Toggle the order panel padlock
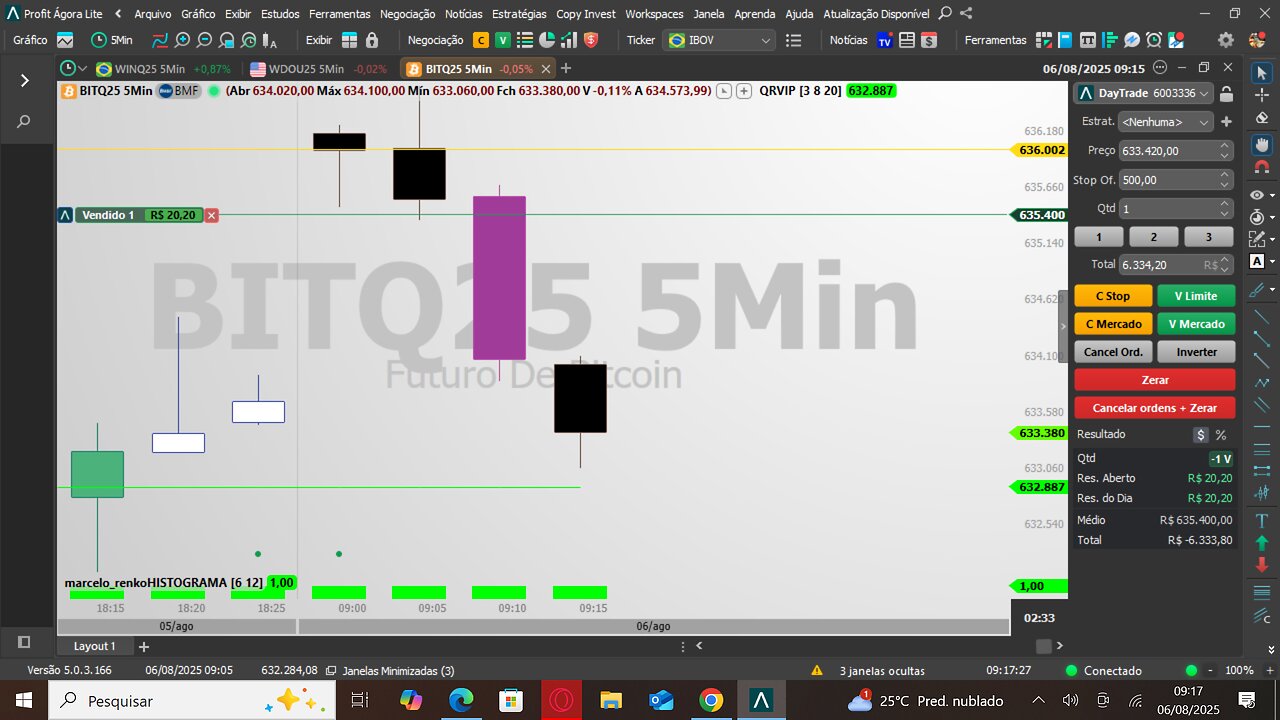This screenshot has height=720, width=1280. 1226,93
